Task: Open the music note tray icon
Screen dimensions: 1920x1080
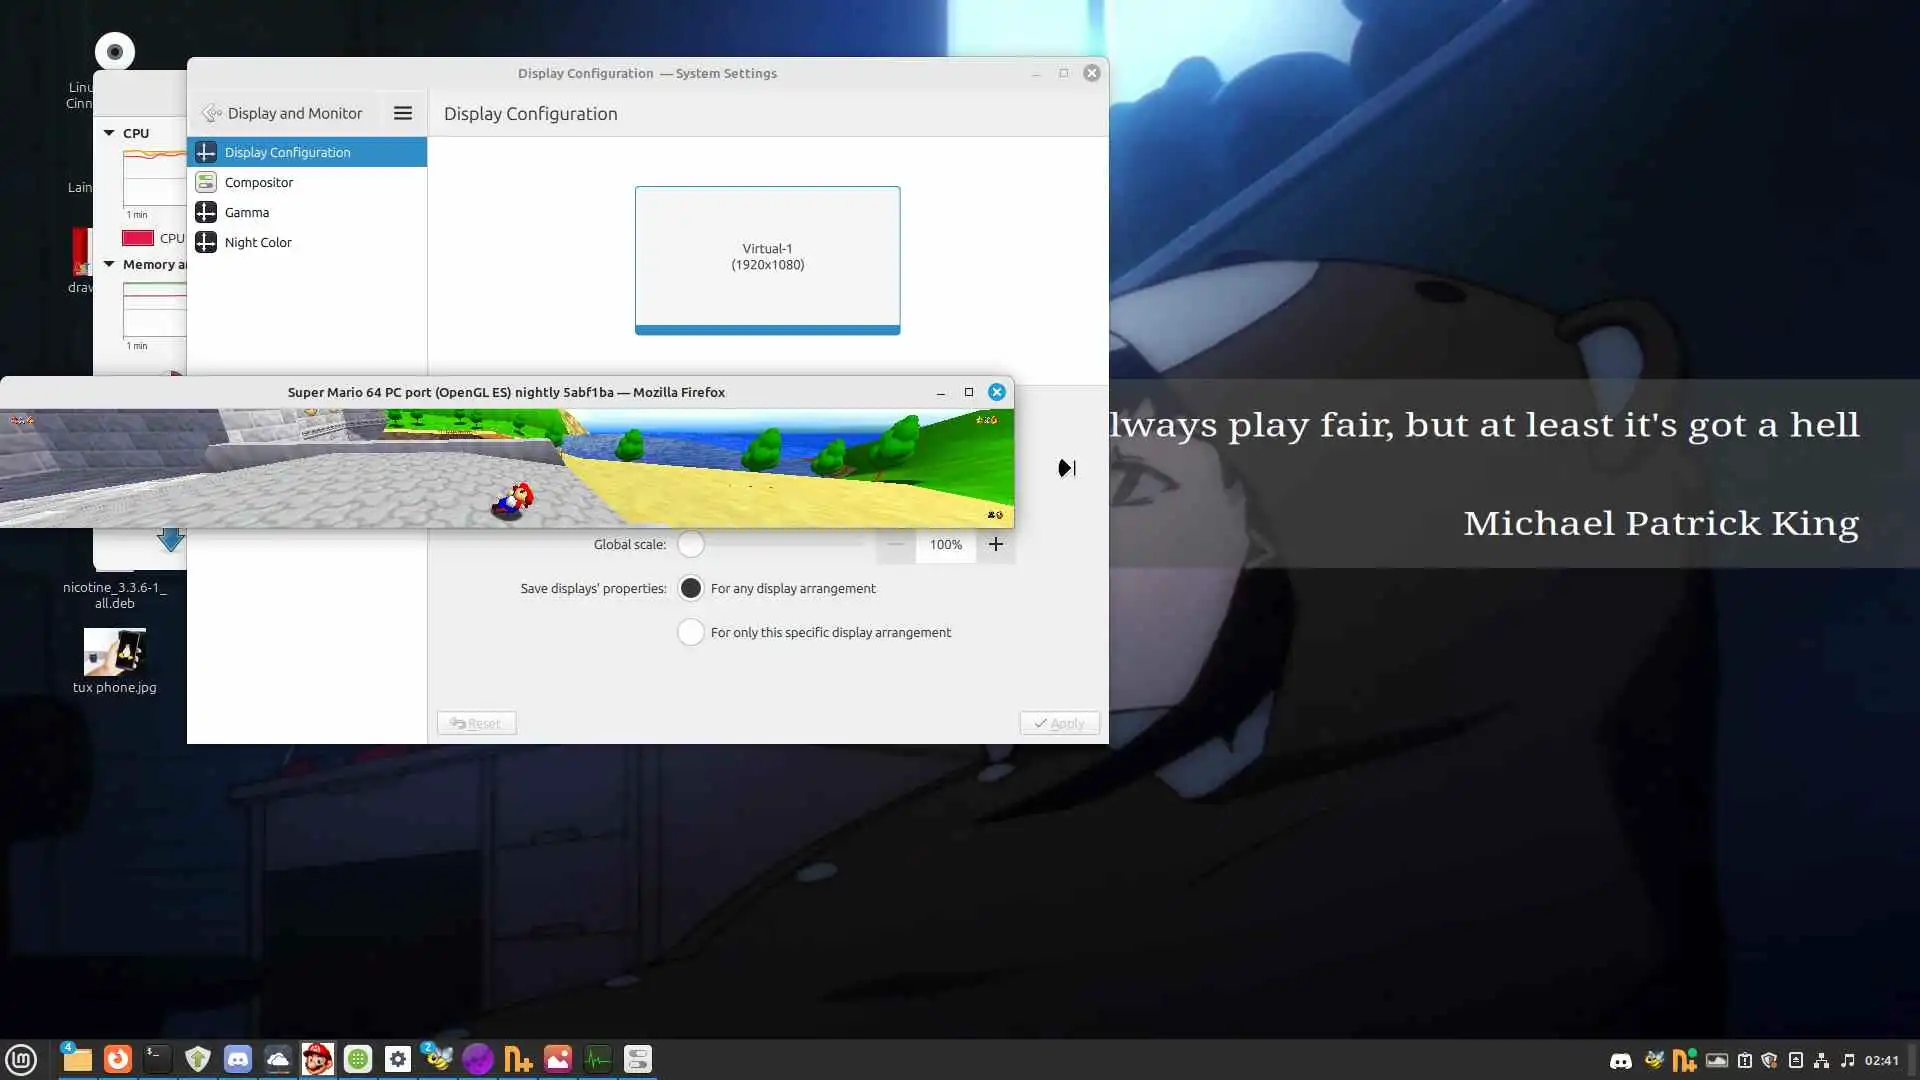Action: (1847, 1060)
